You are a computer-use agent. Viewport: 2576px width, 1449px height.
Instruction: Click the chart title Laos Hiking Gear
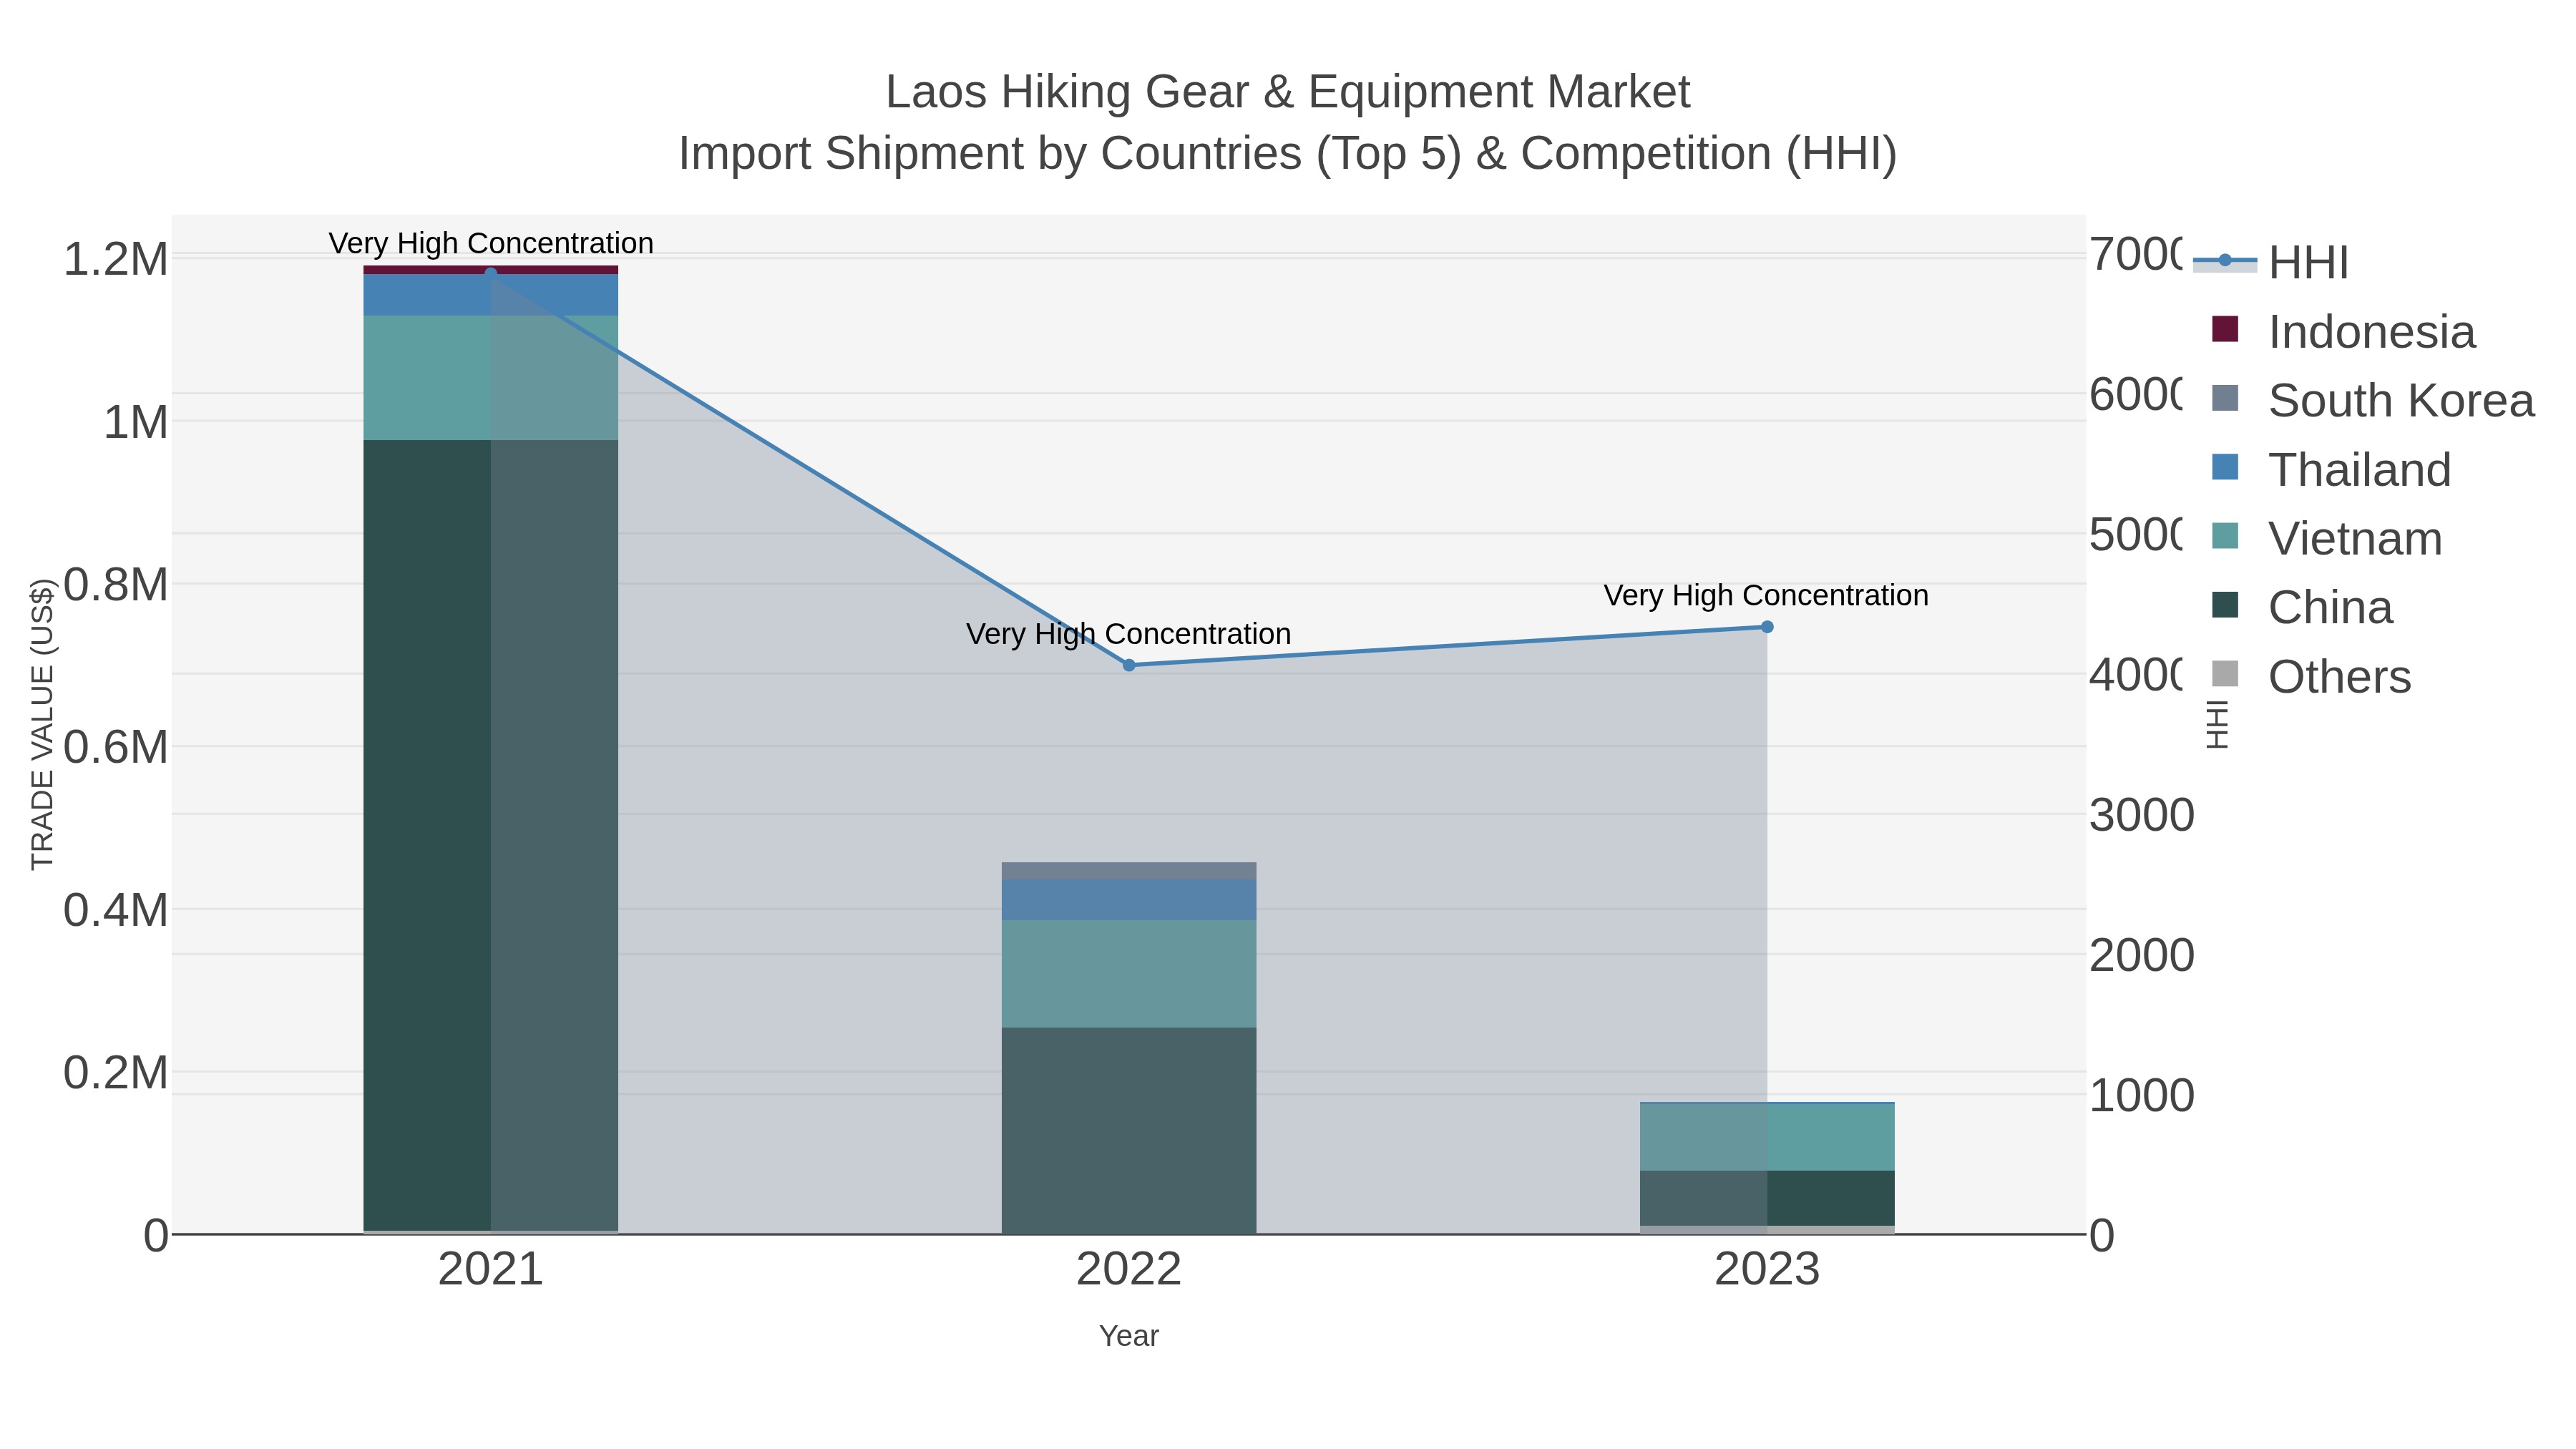click(1288, 92)
